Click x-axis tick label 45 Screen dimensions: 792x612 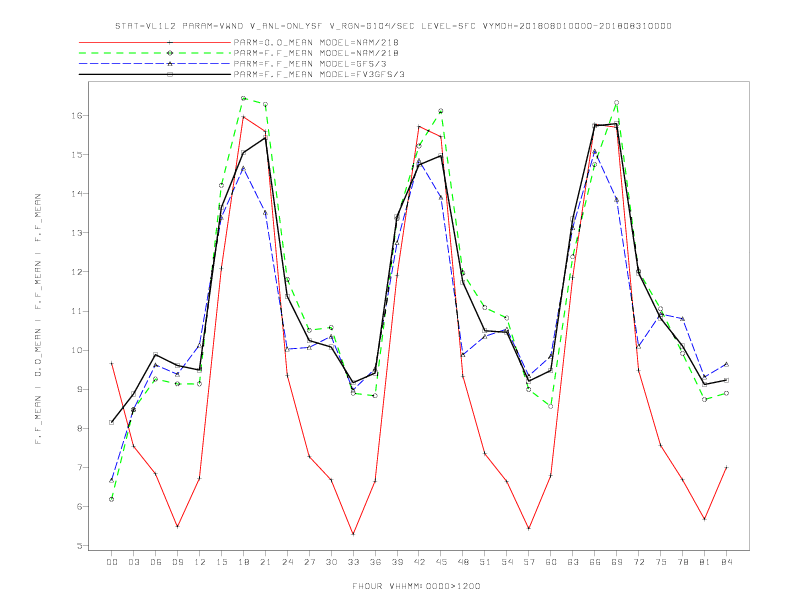441,562
